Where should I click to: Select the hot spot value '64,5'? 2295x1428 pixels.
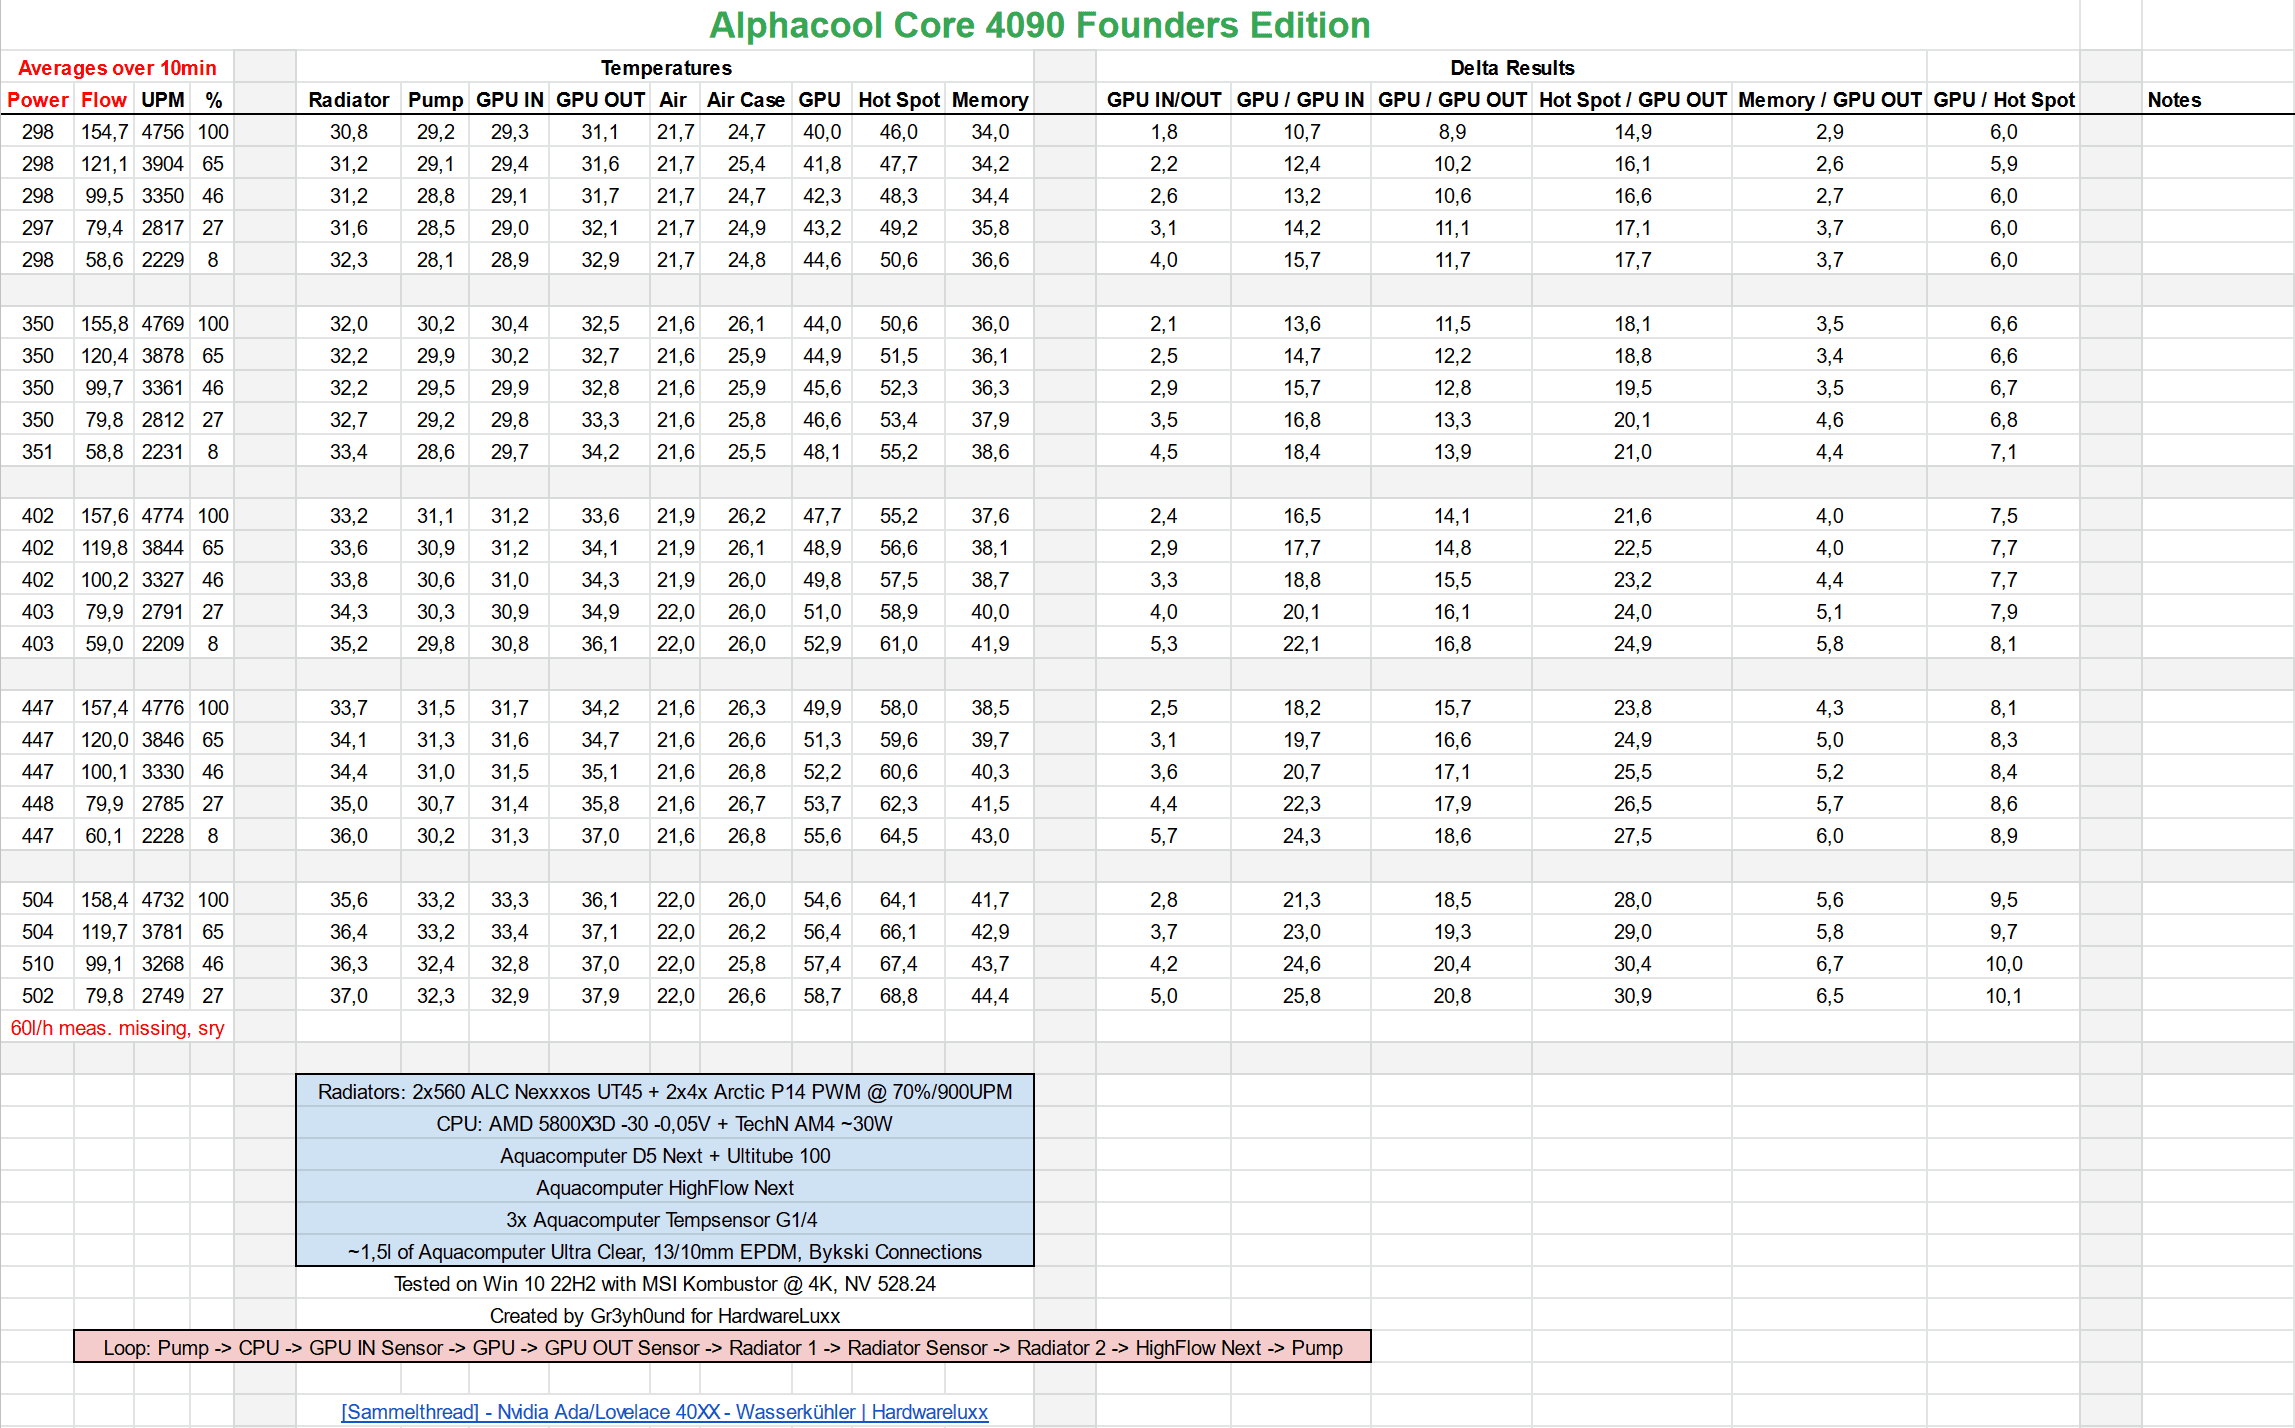tap(899, 836)
